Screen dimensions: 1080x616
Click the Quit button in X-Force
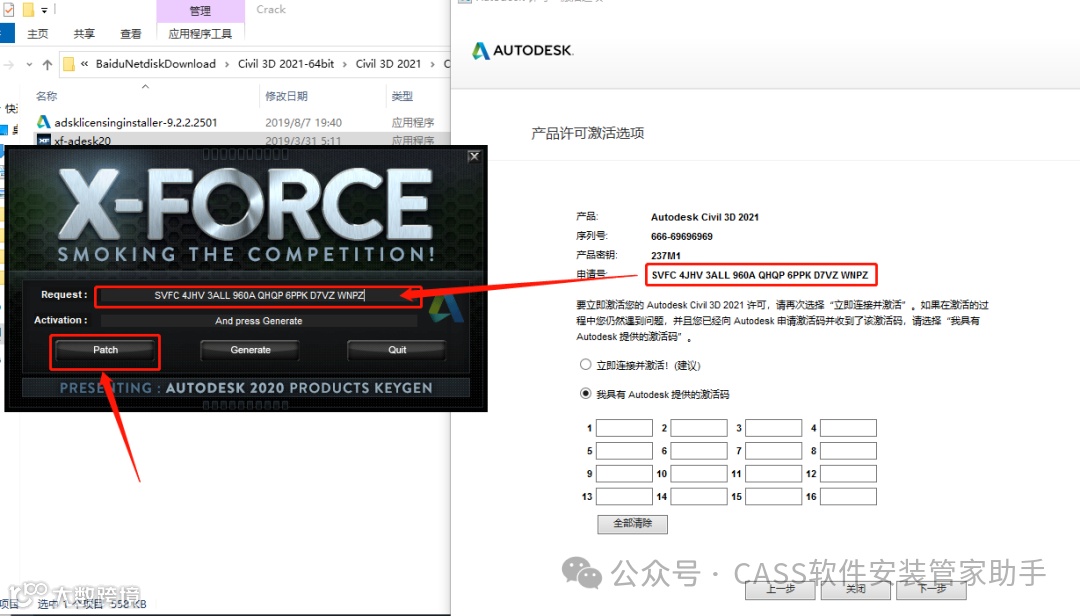397,350
